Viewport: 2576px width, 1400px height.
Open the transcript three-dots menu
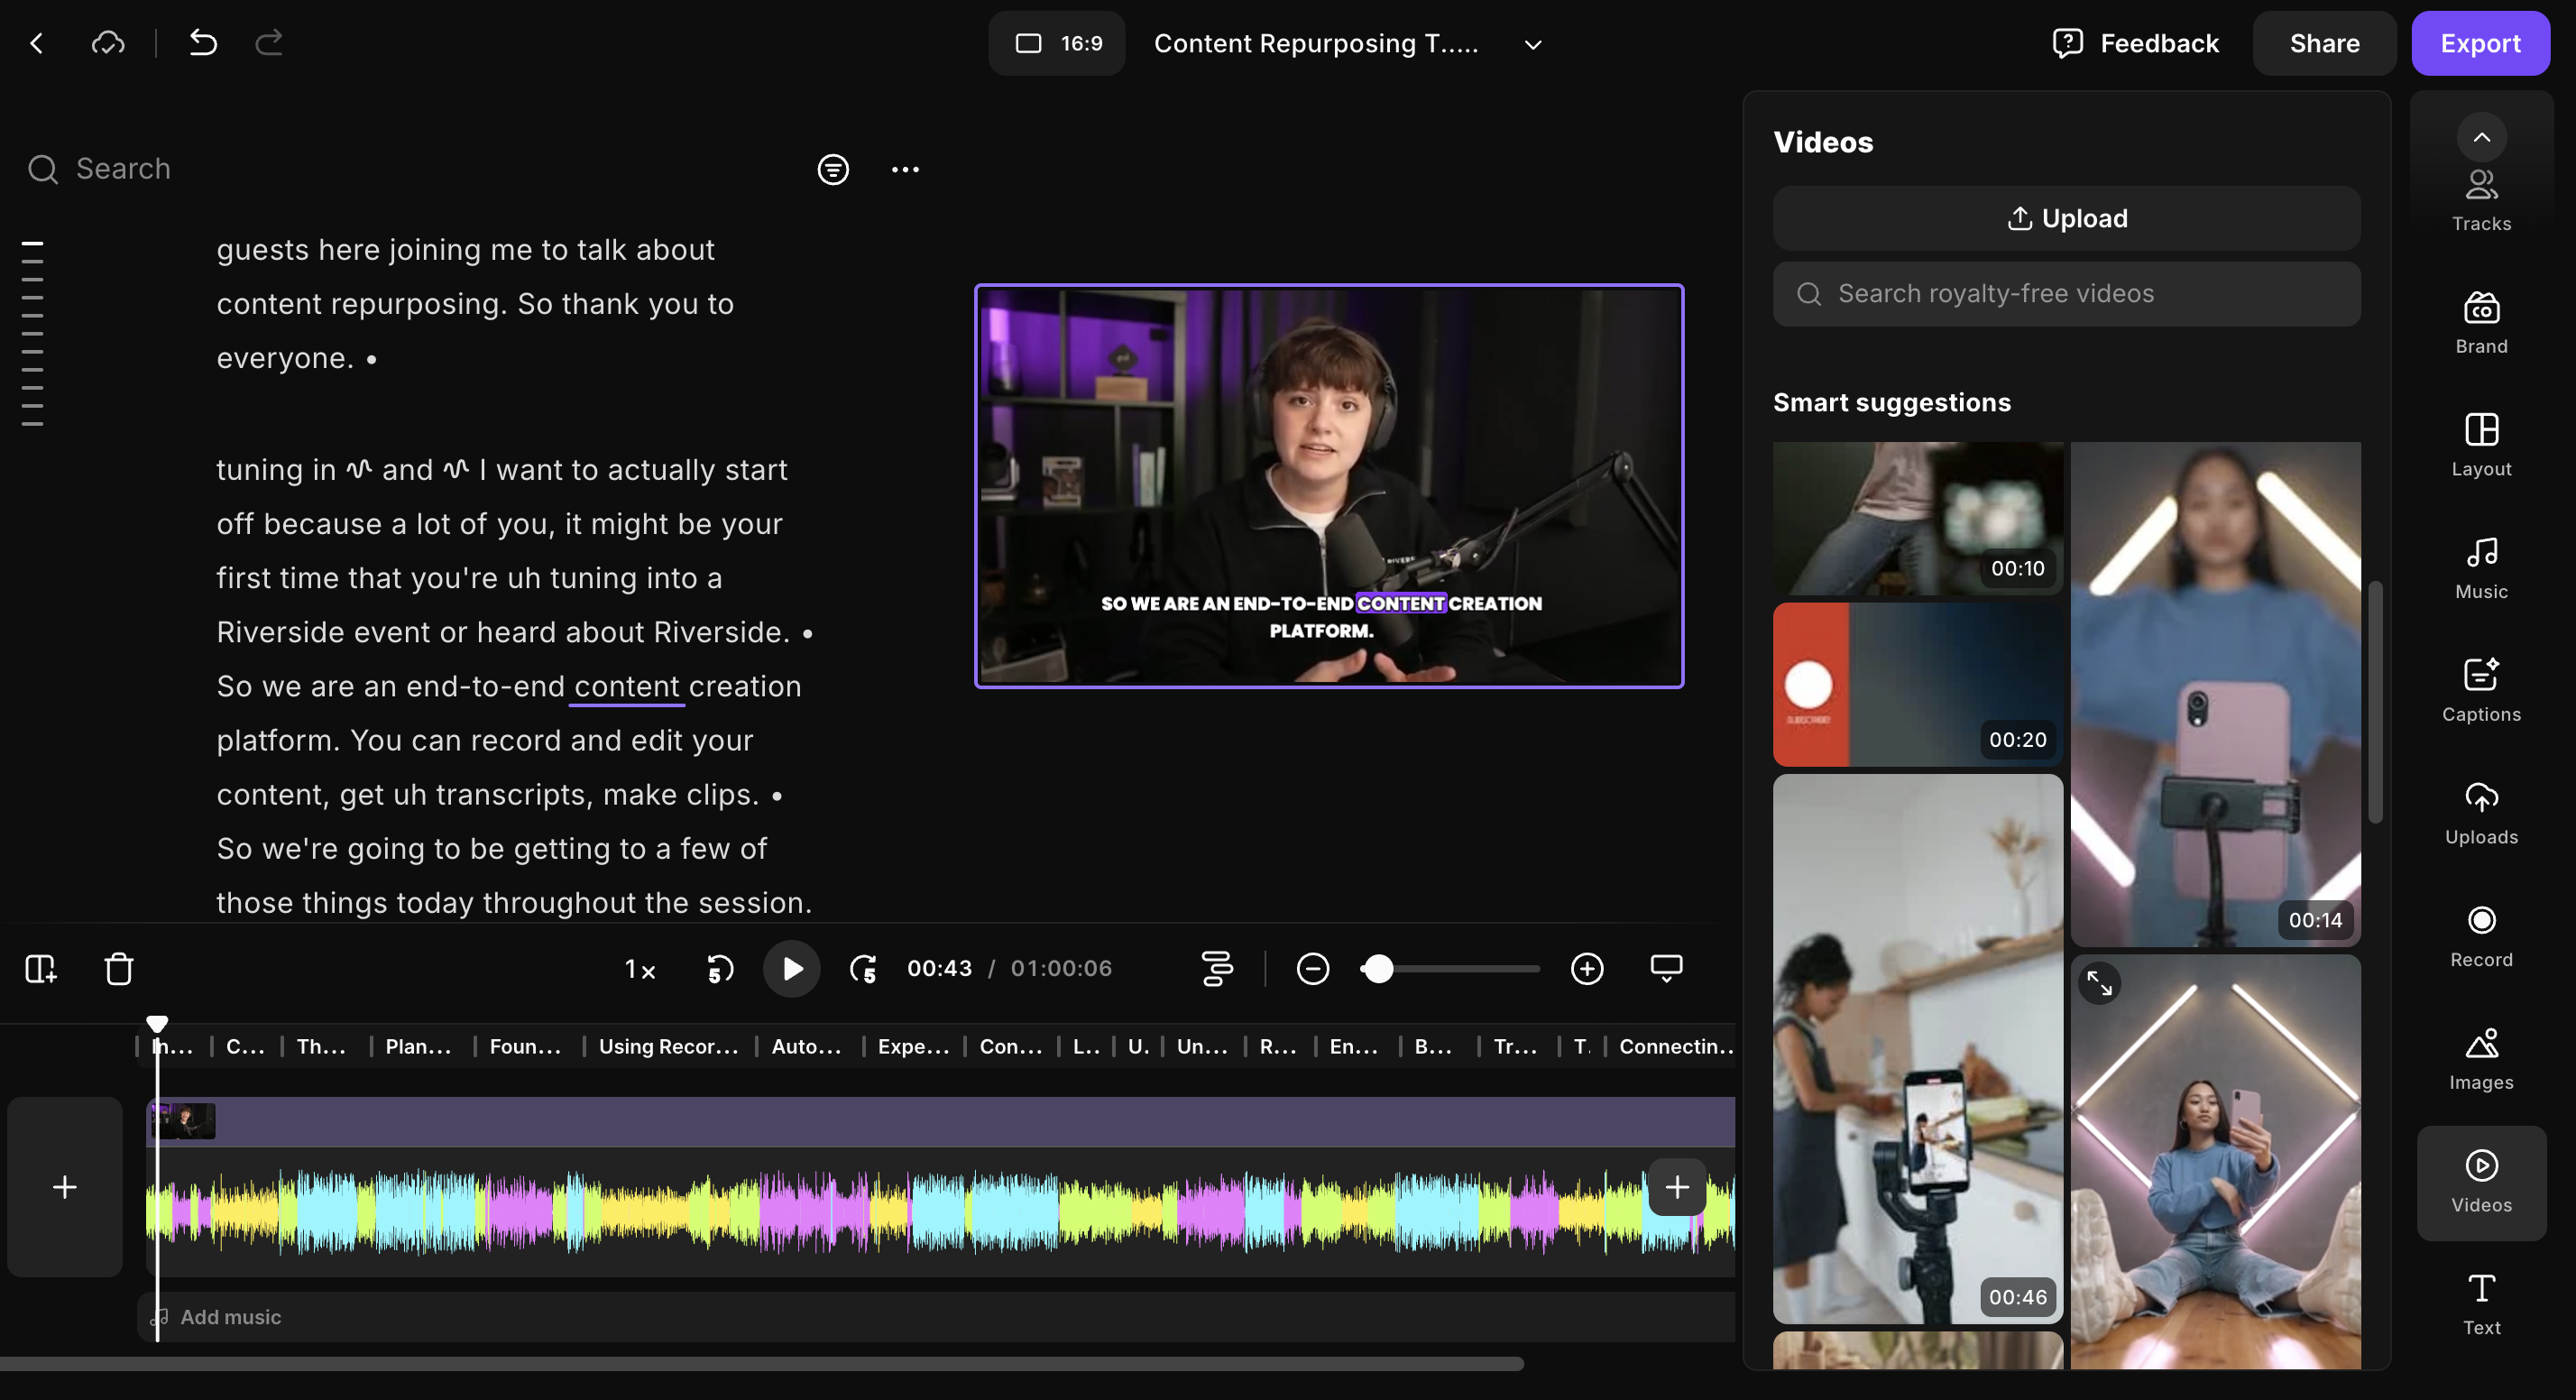pos(905,169)
